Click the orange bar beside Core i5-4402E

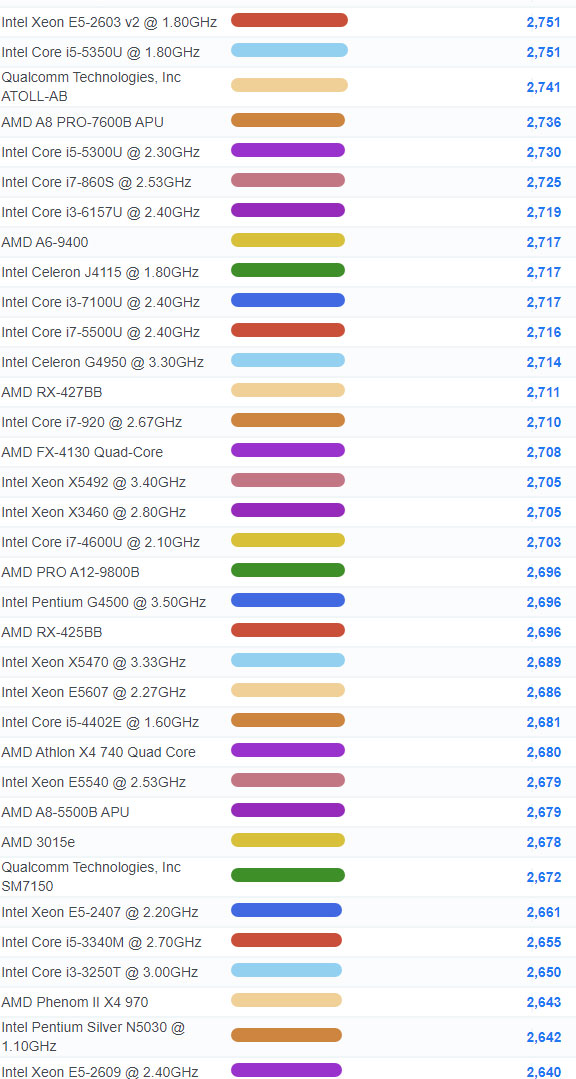[x=288, y=720]
